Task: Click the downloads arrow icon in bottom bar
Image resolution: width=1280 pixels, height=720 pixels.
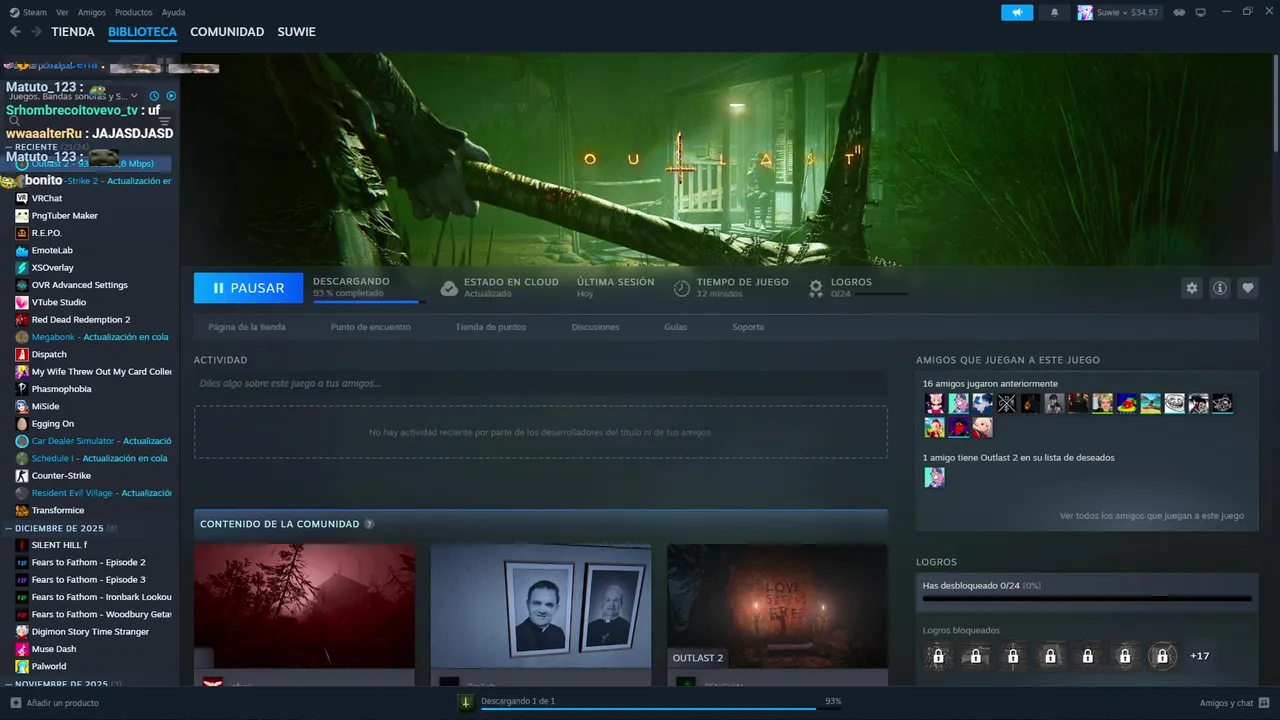Action: point(465,702)
